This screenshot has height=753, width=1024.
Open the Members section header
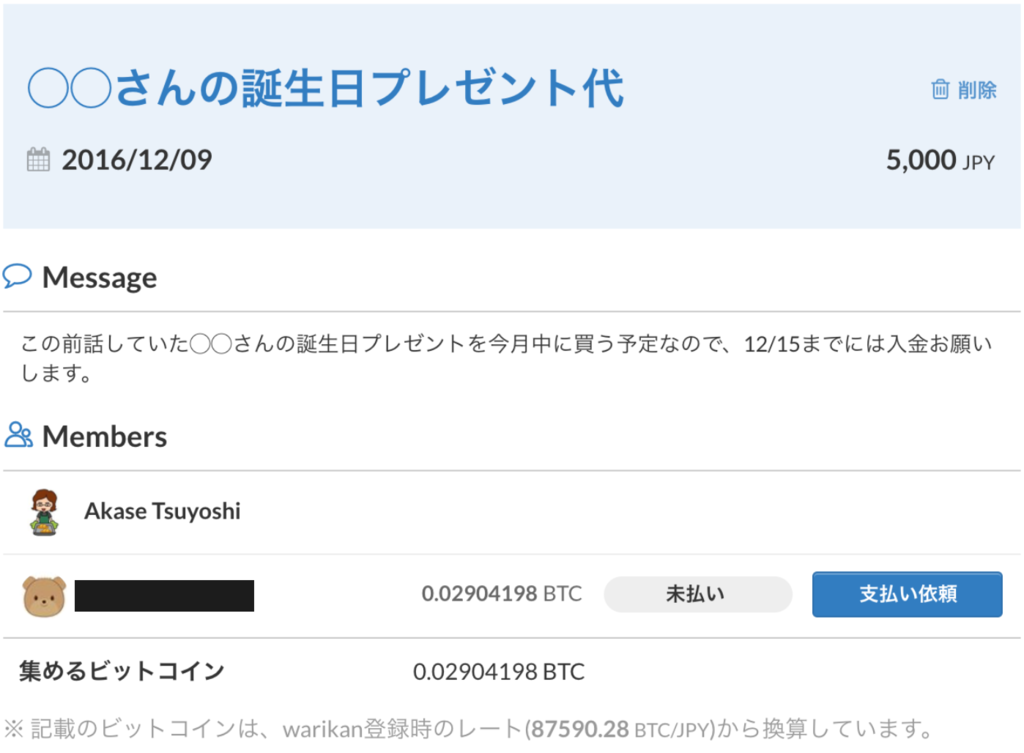tap(103, 435)
